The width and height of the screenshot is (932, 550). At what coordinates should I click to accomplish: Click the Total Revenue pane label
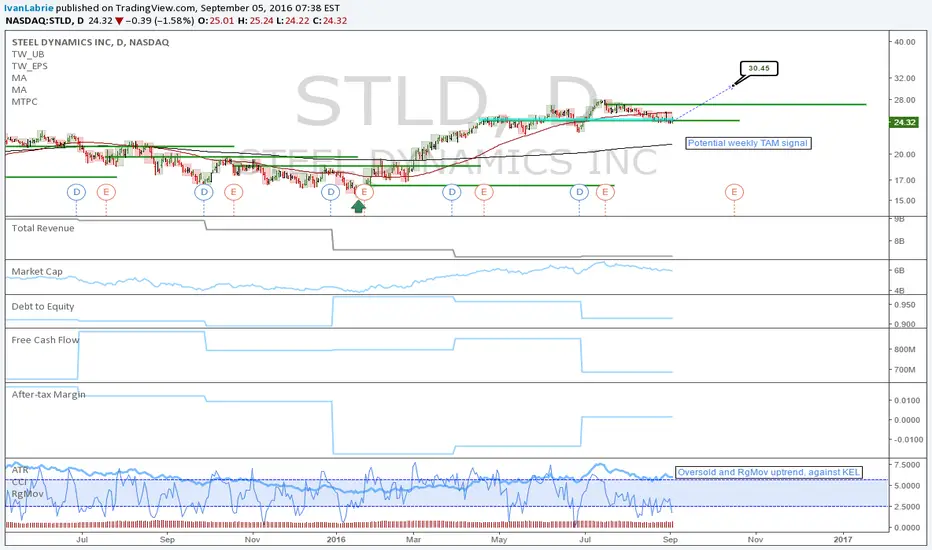[43, 228]
